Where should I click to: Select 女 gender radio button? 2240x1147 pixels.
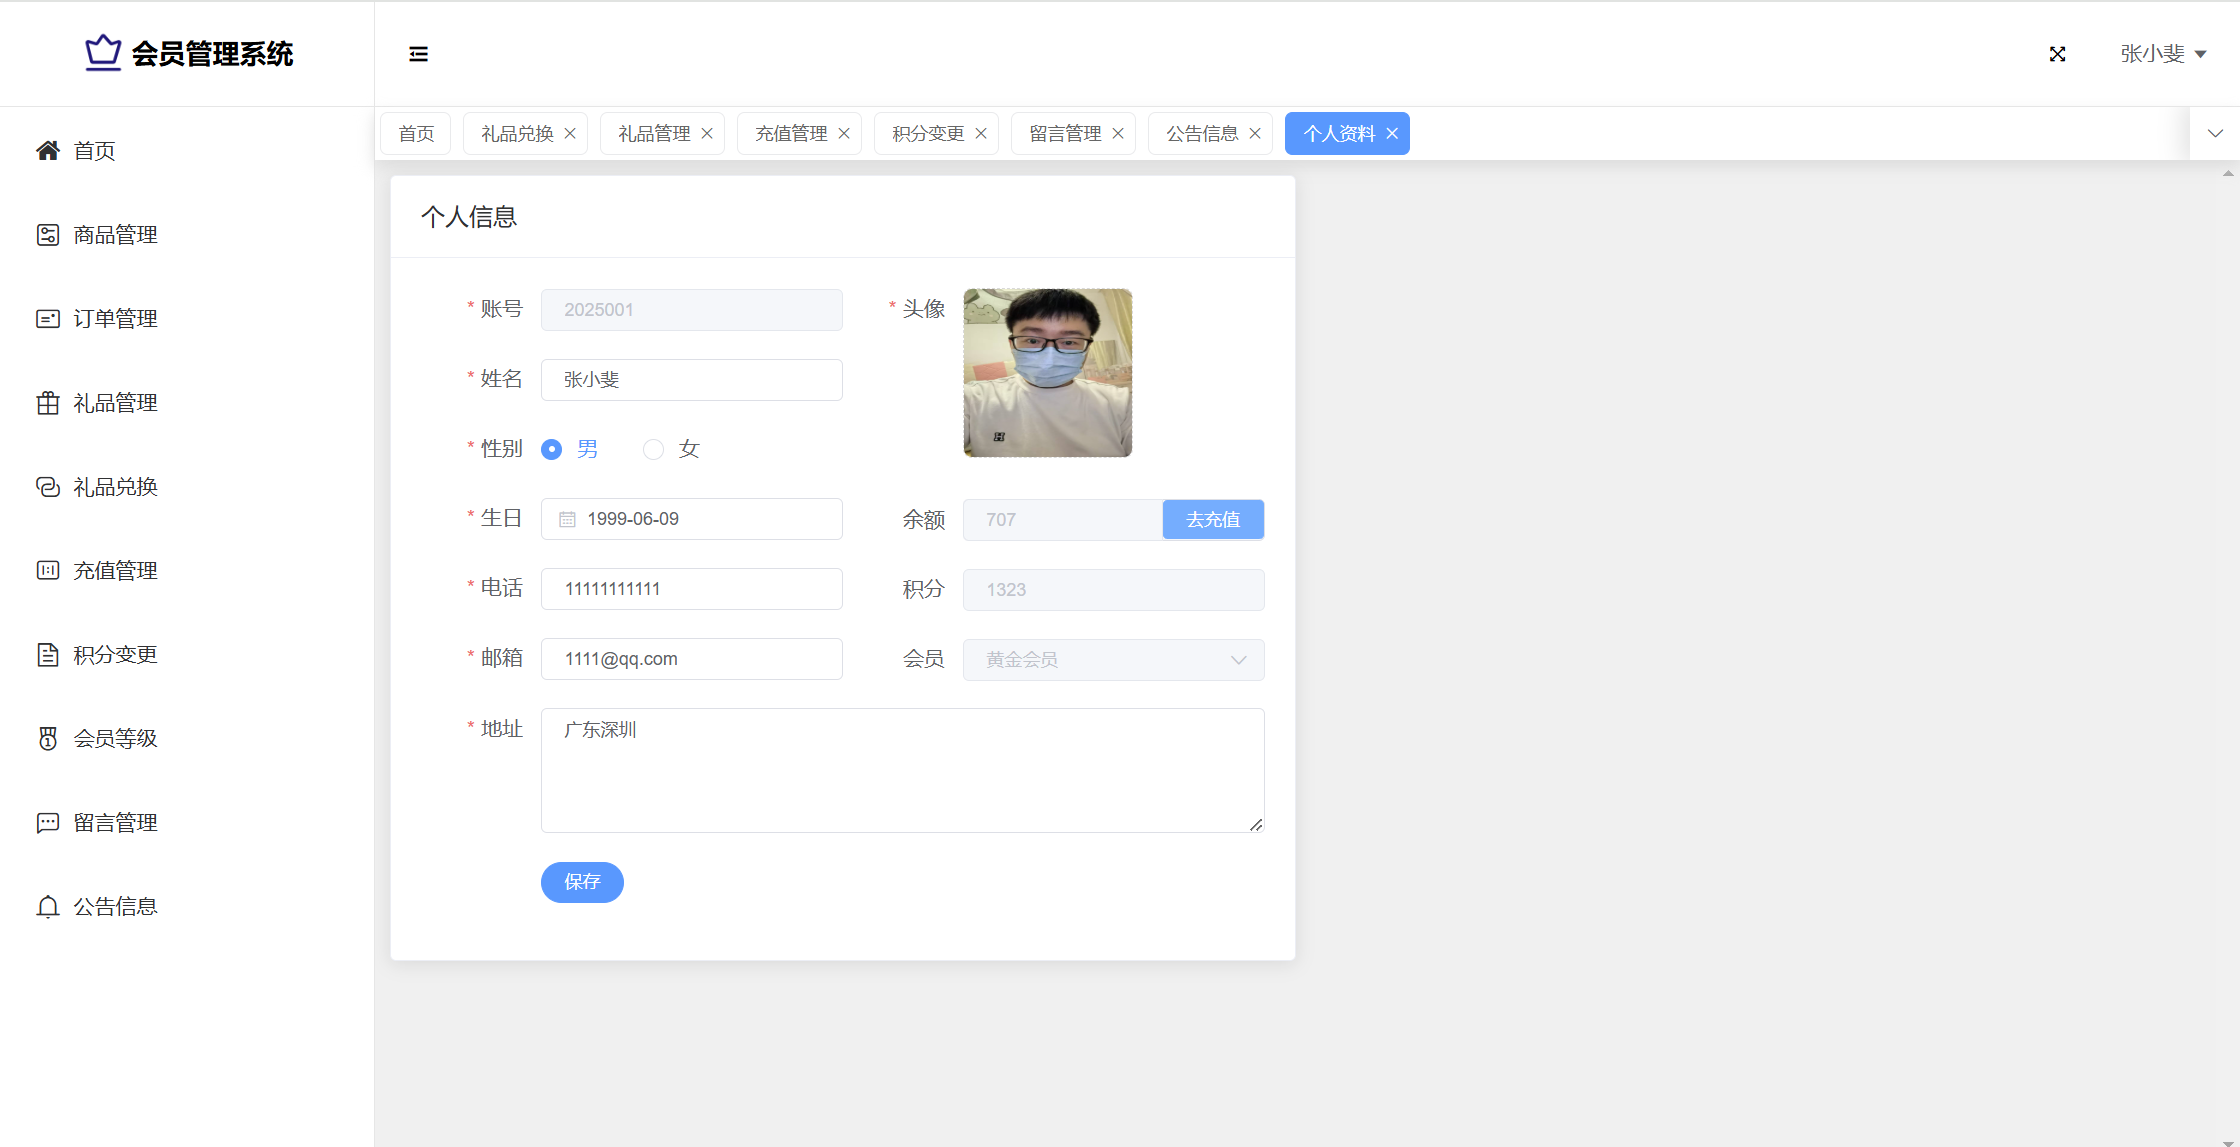coord(653,450)
